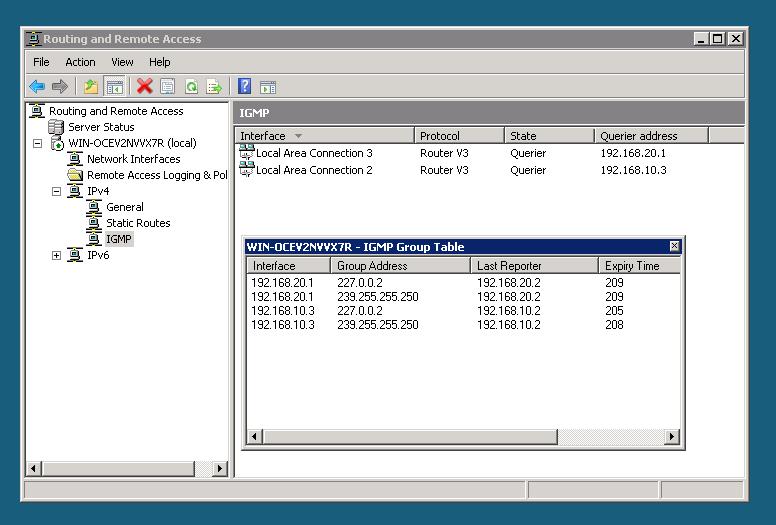This screenshot has width=776, height=525.
Task: Select the Local Area Connection 3 row
Action: [x=490, y=153]
